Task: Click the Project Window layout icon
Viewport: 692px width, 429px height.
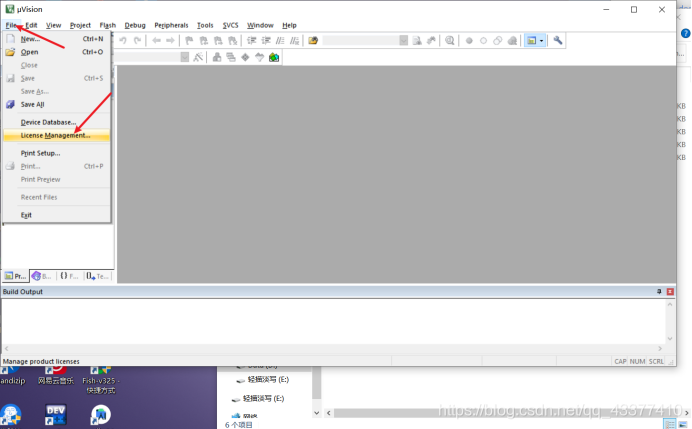Action: point(531,41)
